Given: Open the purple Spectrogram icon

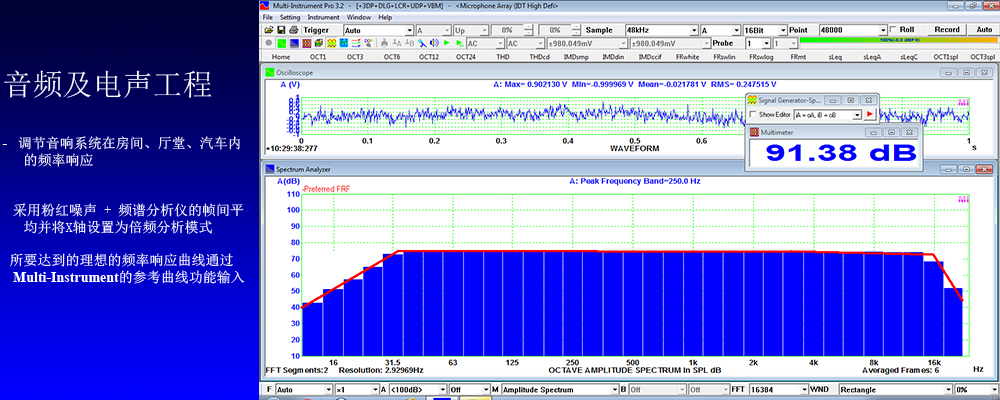Looking at the screenshot, I should 307,43.
